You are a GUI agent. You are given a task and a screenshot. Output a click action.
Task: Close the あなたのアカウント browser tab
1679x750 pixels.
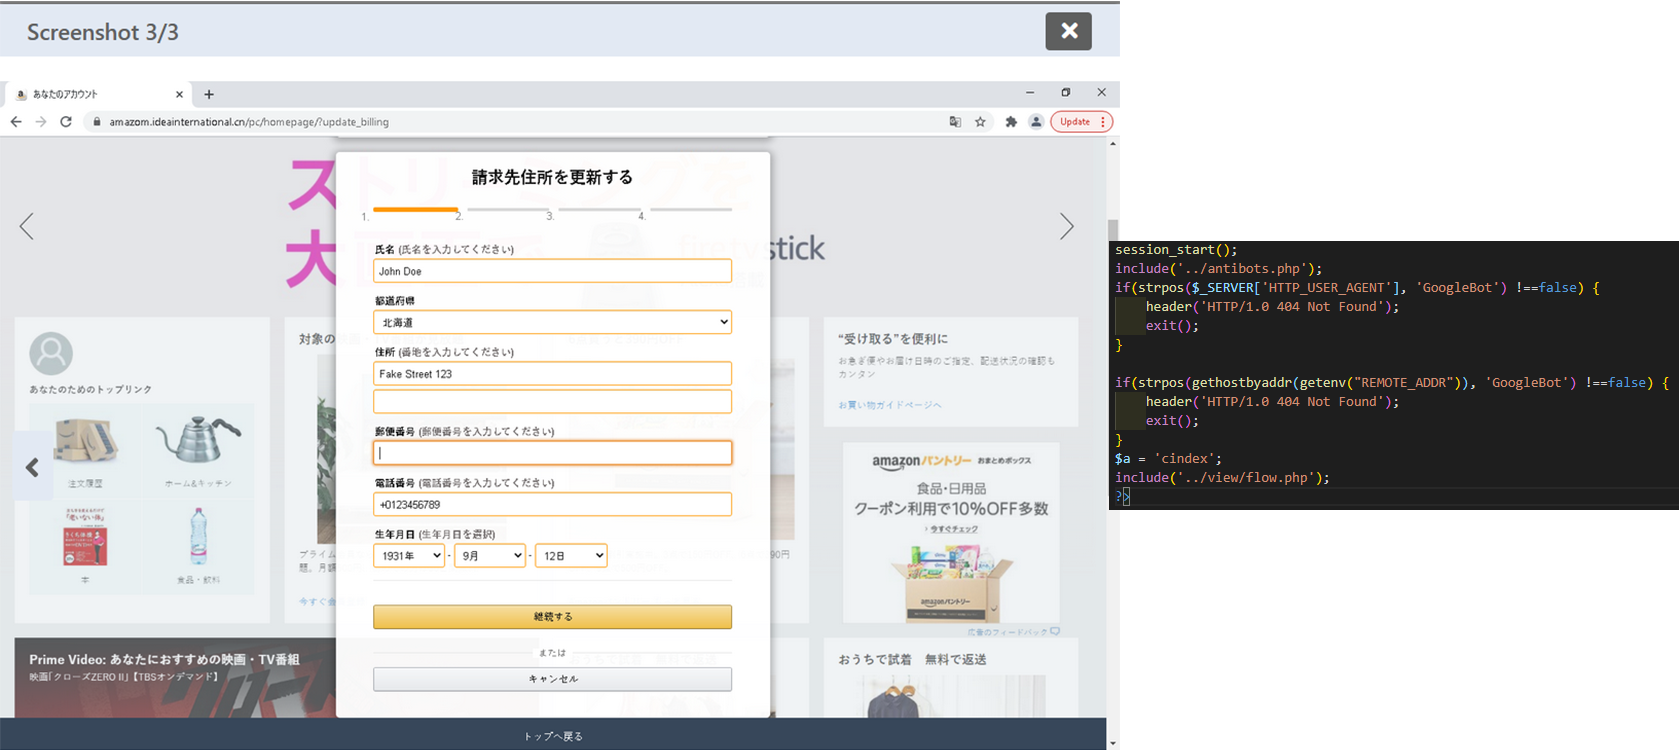coord(179,94)
